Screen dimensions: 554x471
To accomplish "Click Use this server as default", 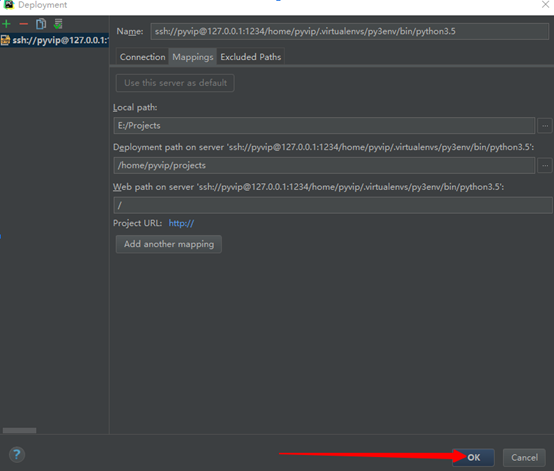I will pyautogui.click(x=175, y=83).
